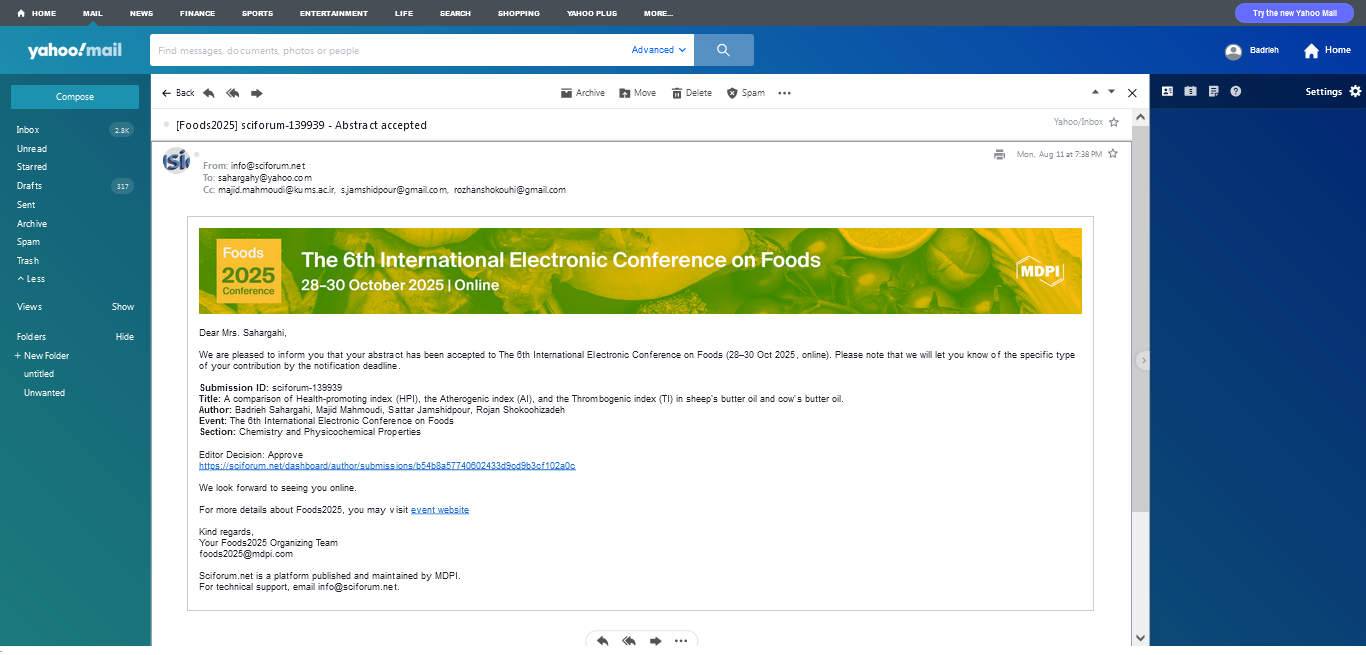Show the Views section
The image size is (1366, 655).
(x=122, y=307)
